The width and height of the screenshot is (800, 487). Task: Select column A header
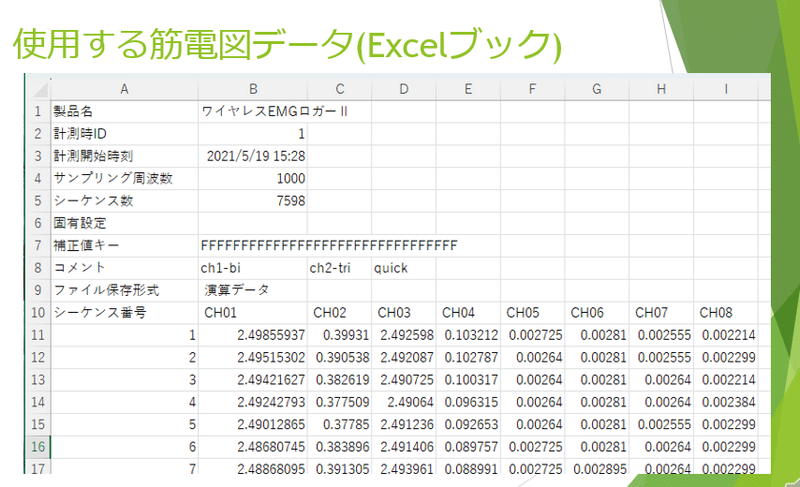[x=124, y=89]
